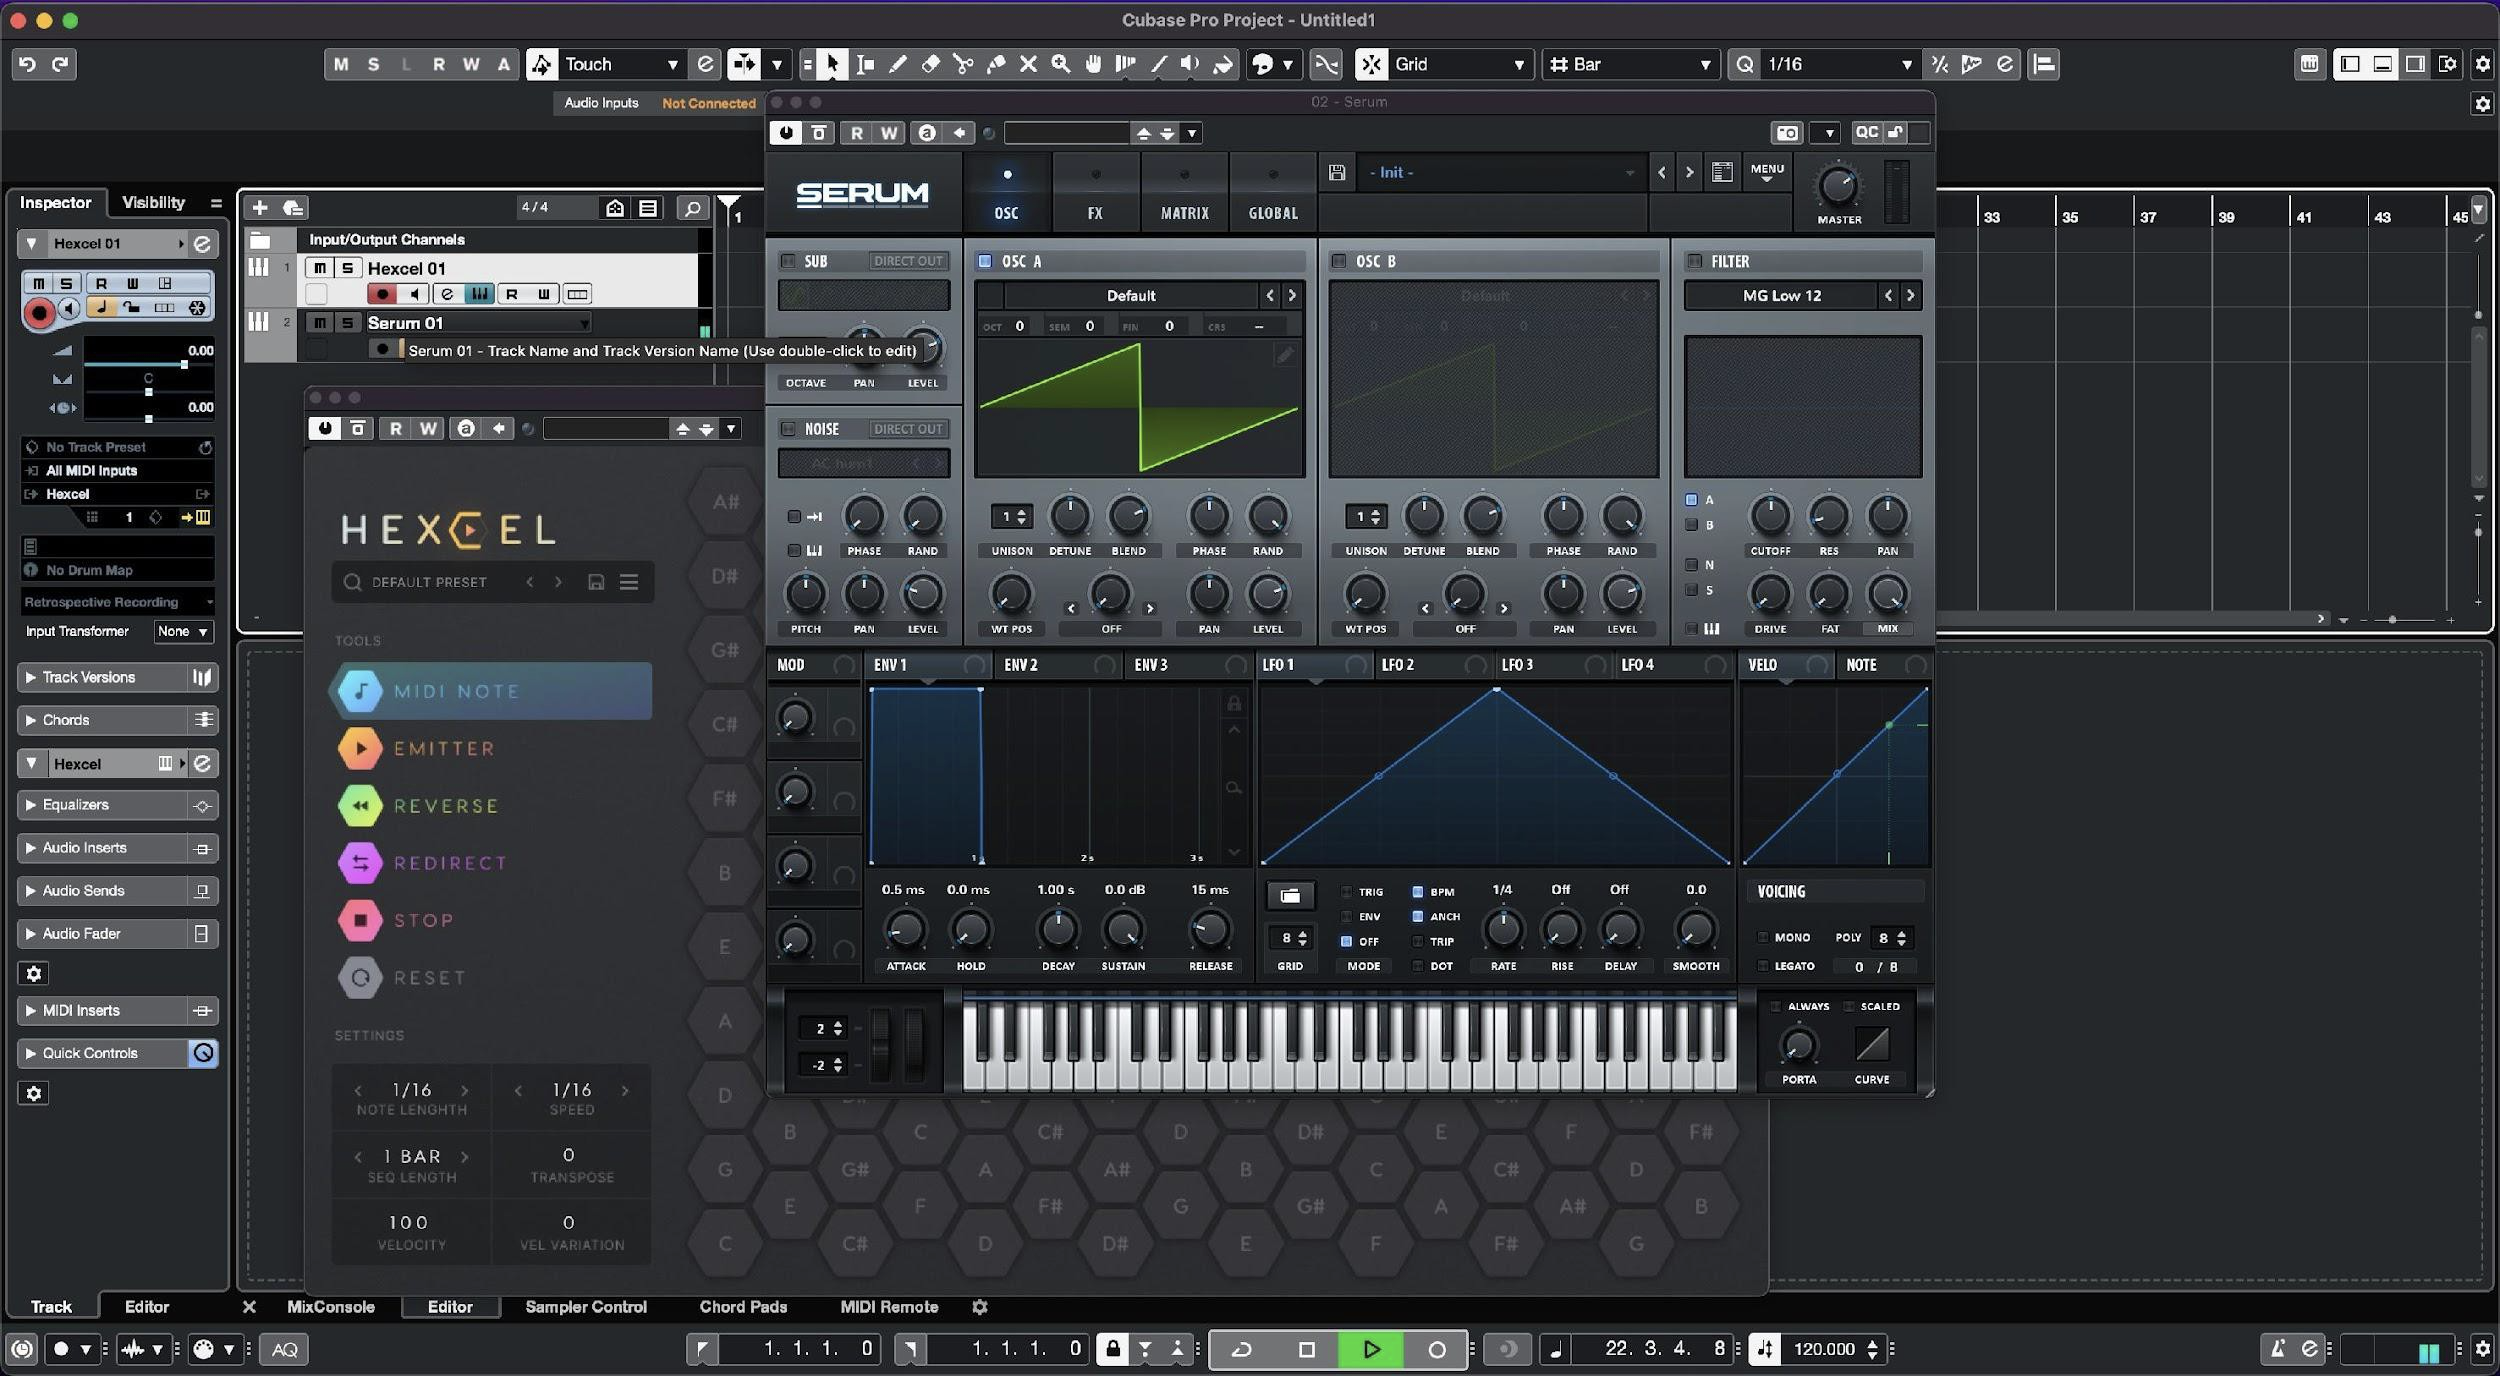Mute the Hexcel 01 track
Screen dimensions: 2500x1376
320,268
